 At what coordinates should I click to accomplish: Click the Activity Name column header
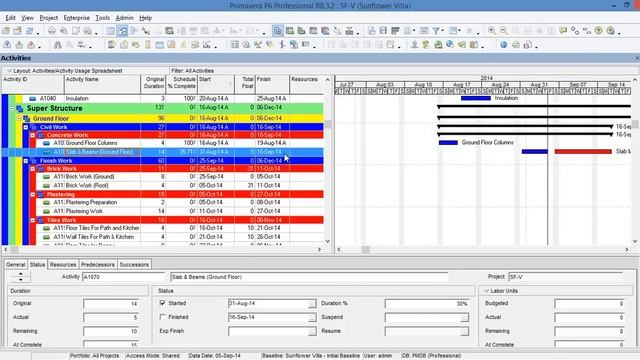102,84
